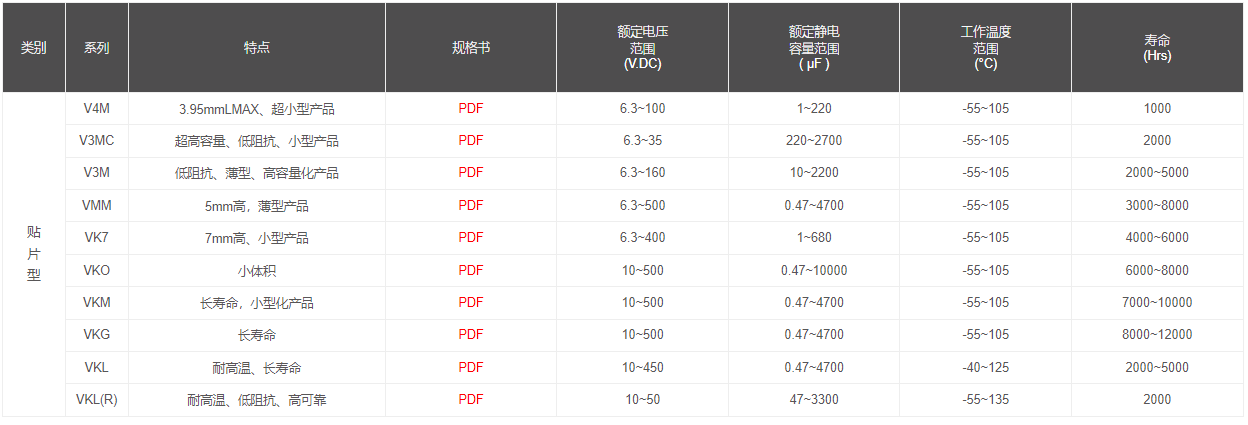
Task: Open the VKL(R) series PDF datasheet
Action: coord(470,399)
